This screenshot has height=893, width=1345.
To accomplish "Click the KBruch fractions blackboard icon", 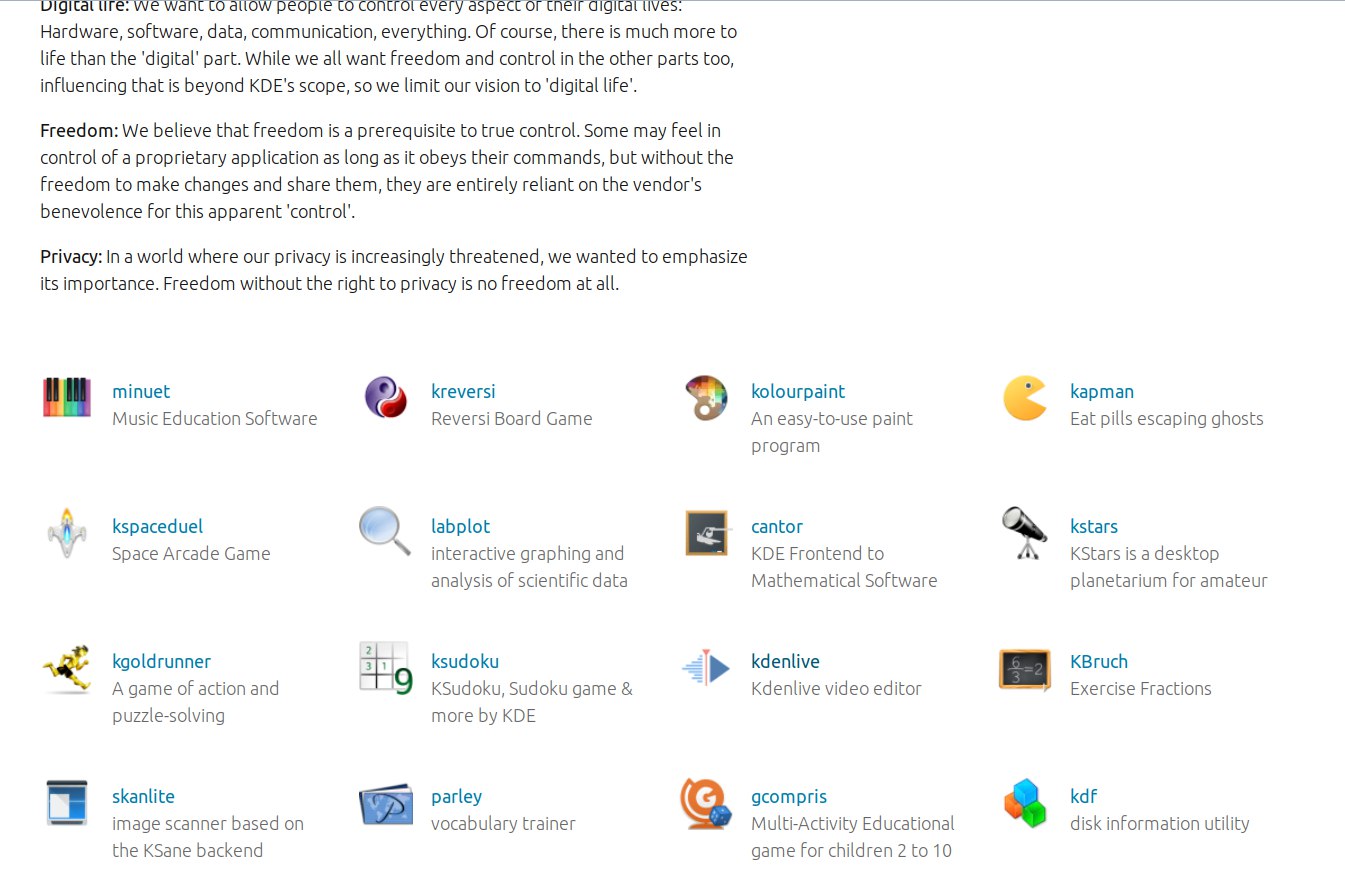I will (x=1025, y=669).
